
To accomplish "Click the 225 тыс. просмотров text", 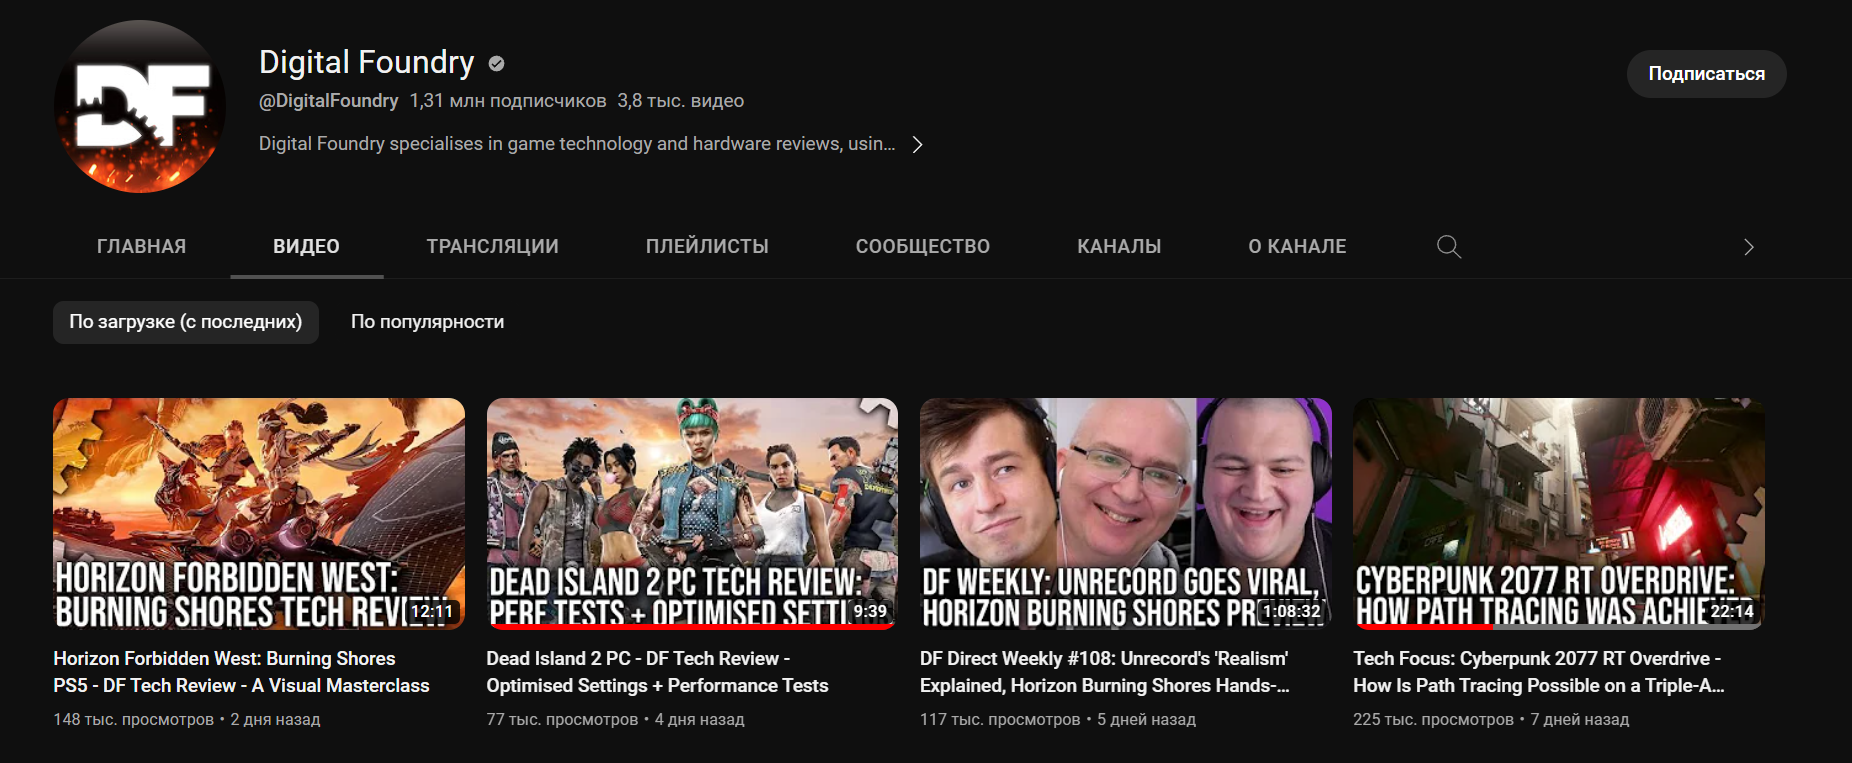I will [1433, 720].
